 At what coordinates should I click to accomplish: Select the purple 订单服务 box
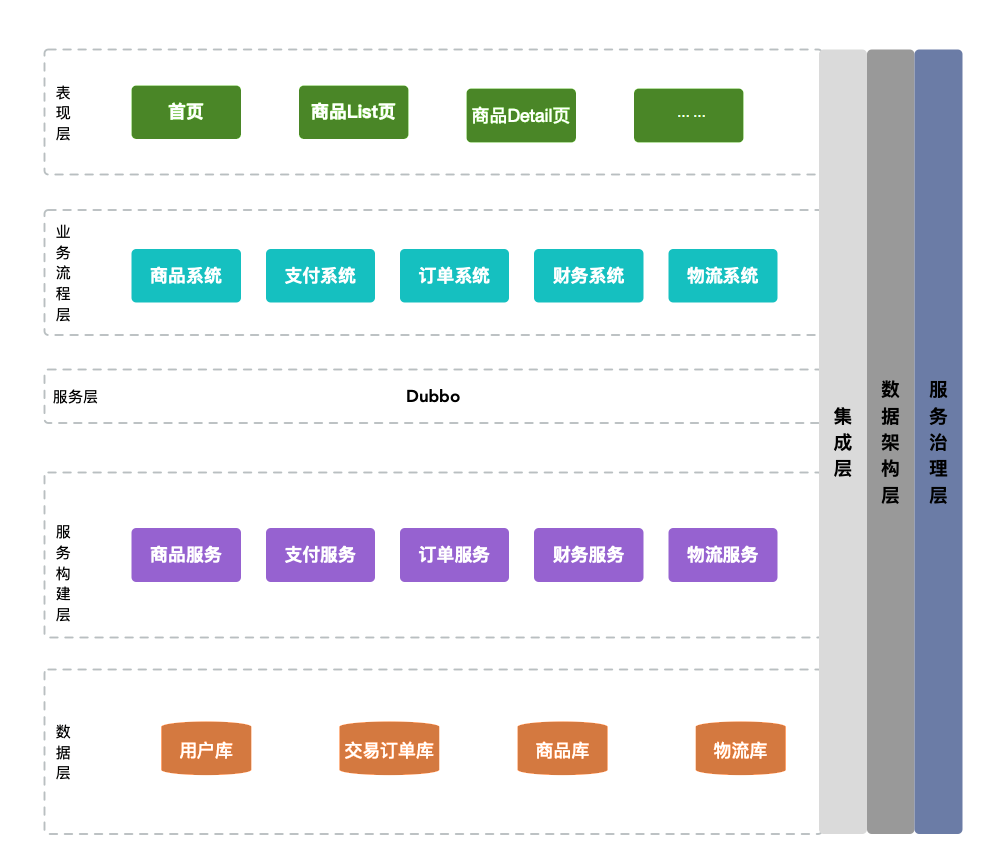(454, 555)
